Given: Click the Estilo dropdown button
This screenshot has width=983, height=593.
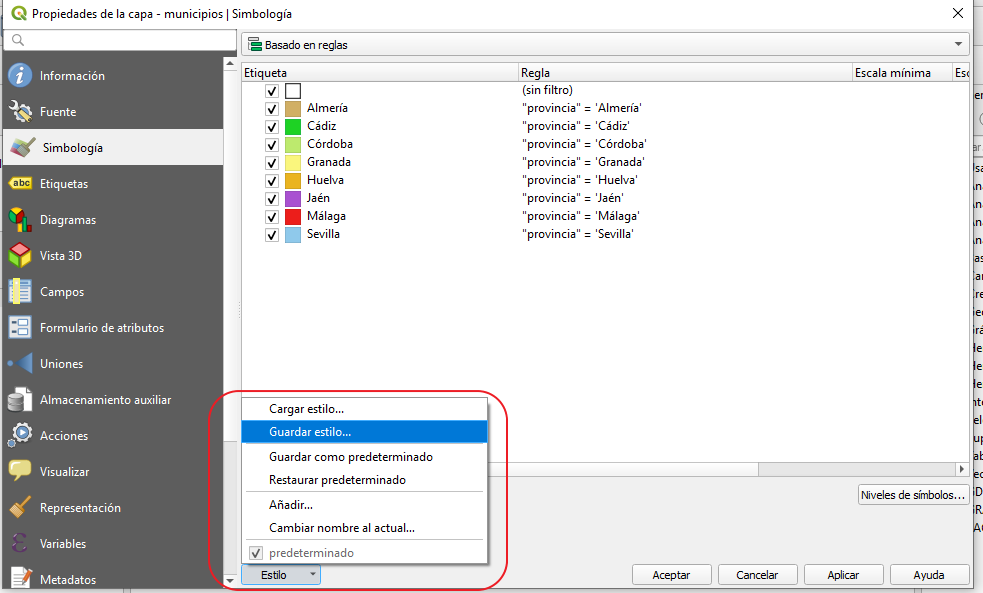Looking at the screenshot, I should [x=281, y=575].
